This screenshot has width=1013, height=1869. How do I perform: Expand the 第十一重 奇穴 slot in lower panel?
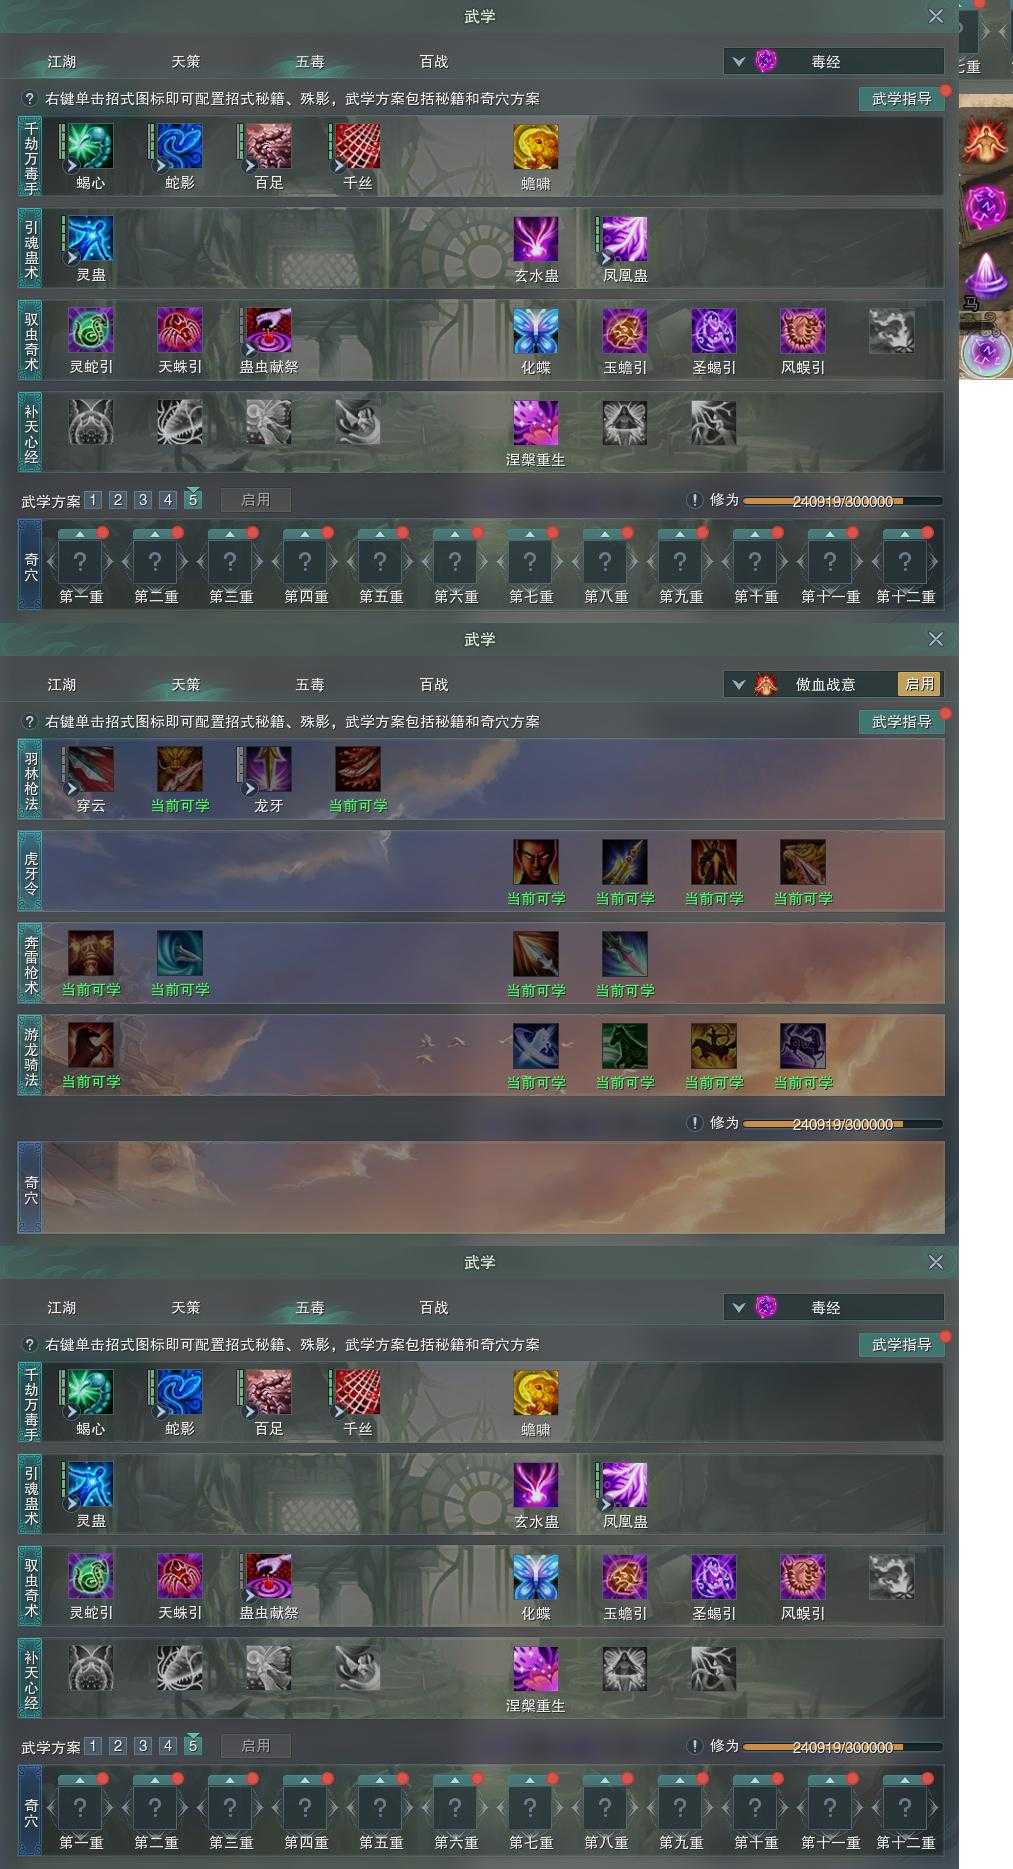(830, 1808)
